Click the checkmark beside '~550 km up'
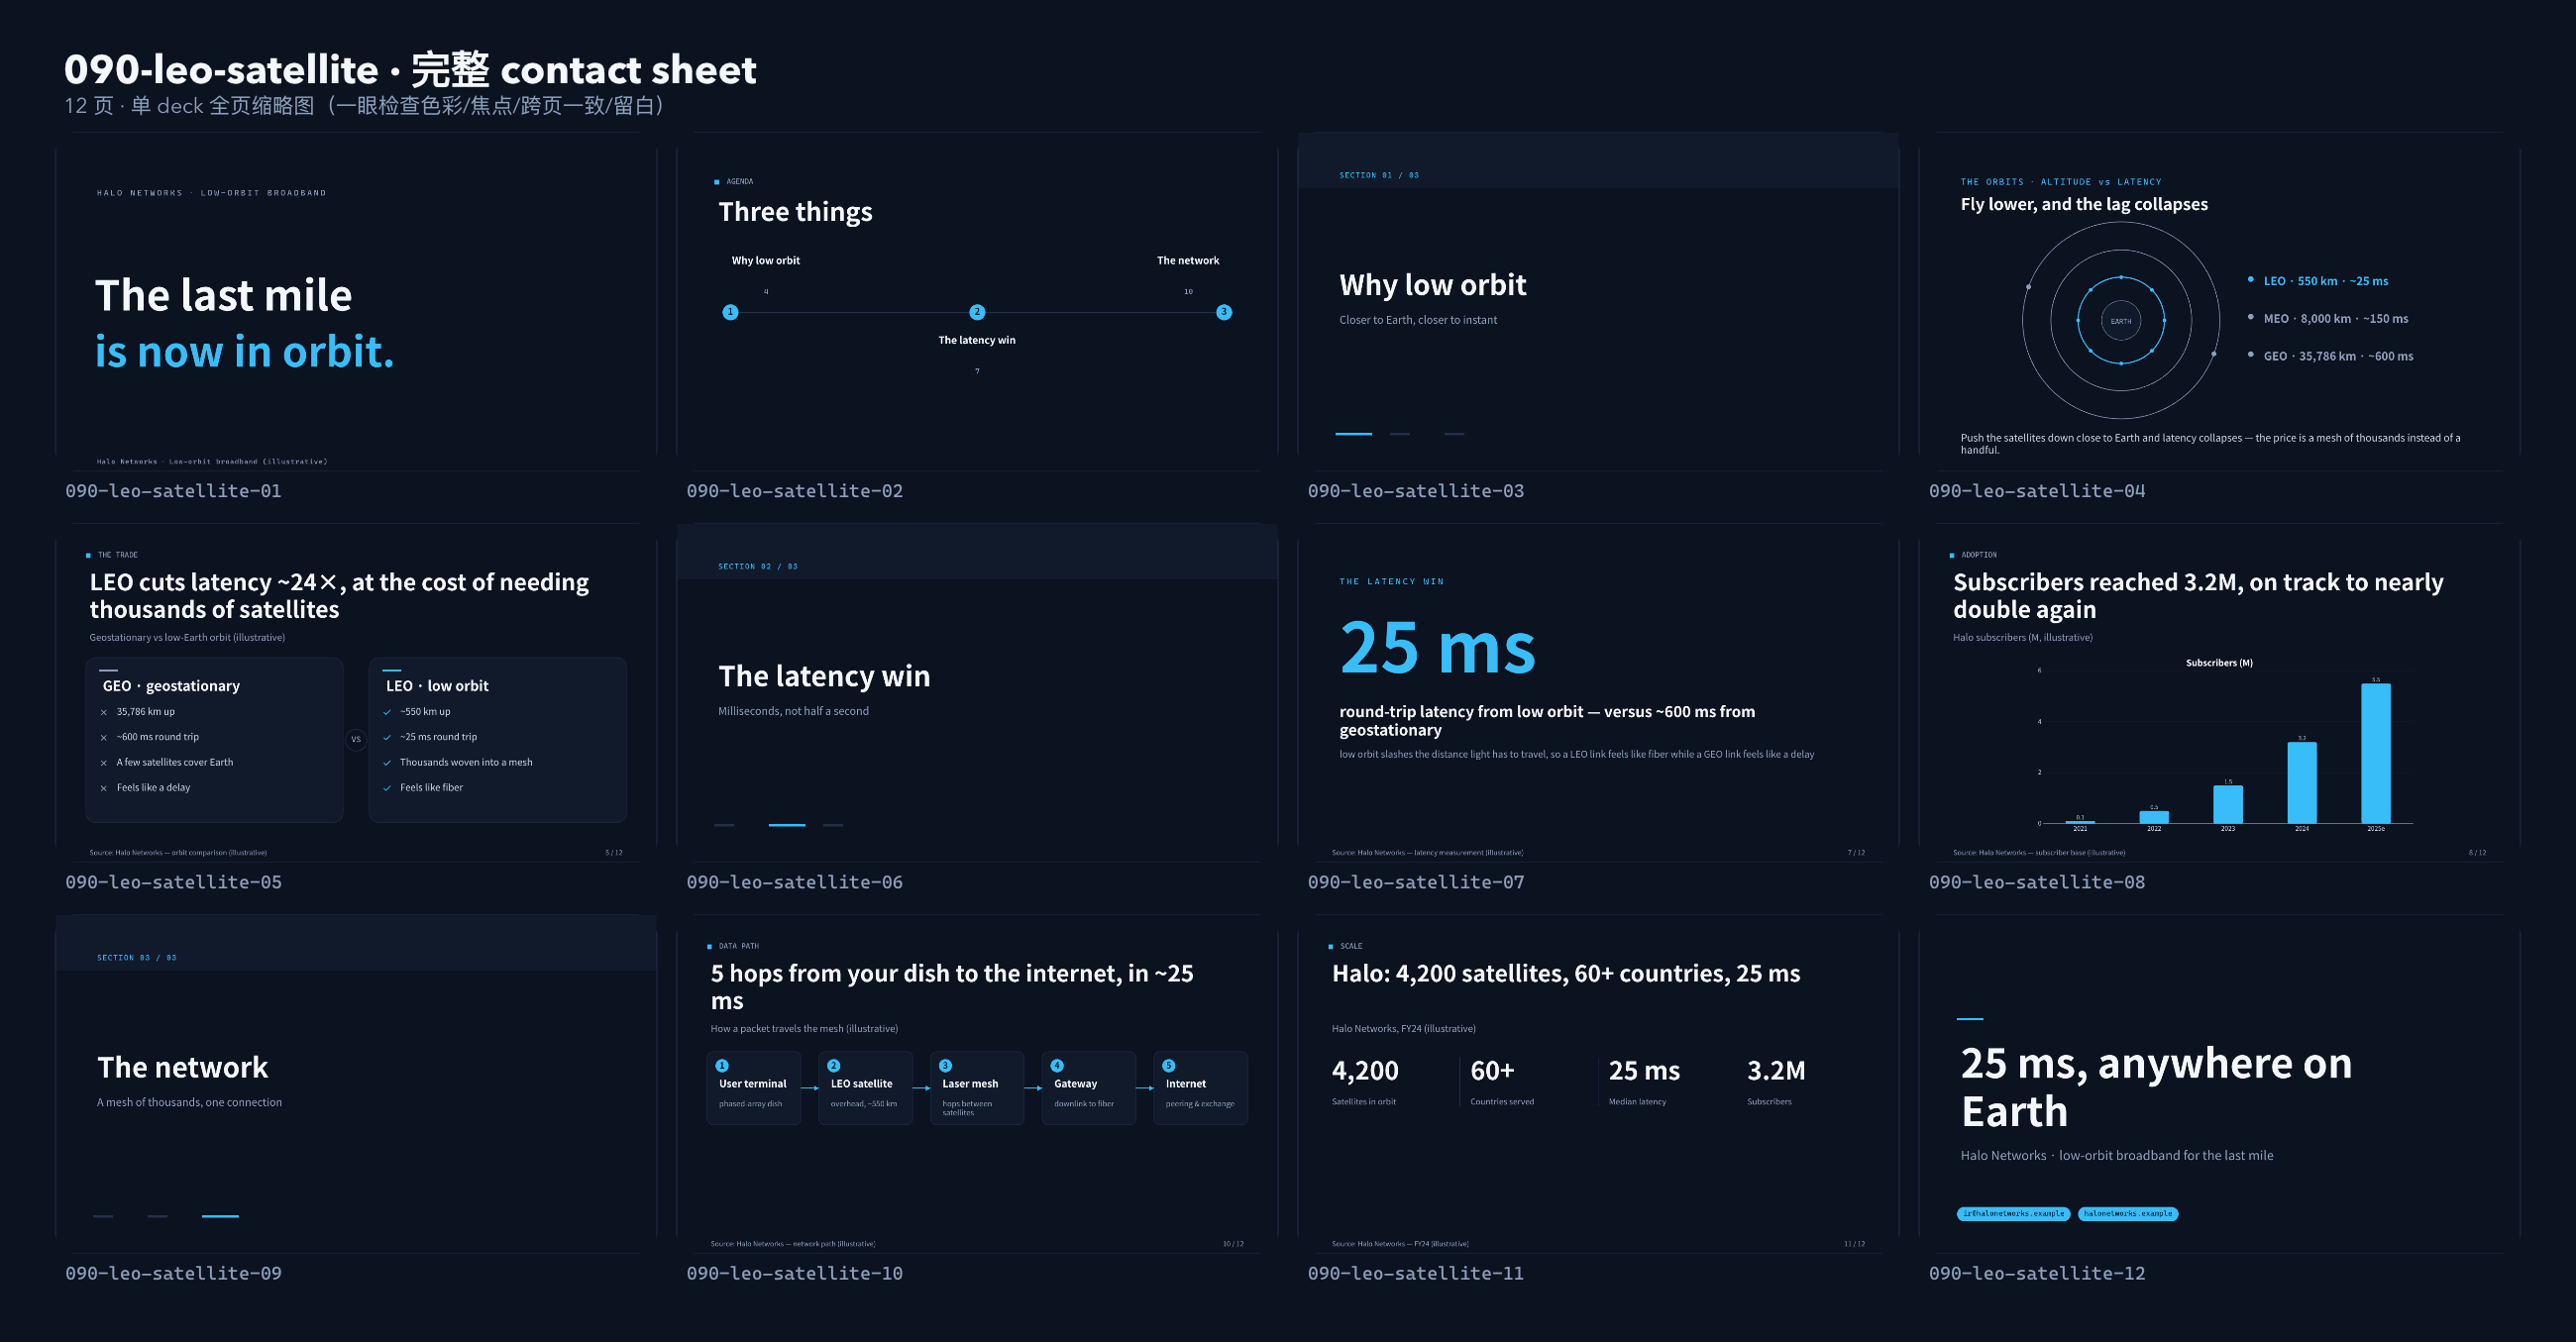Image resolution: width=2576 pixels, height=1342 pixels. [x=387, y=712]
